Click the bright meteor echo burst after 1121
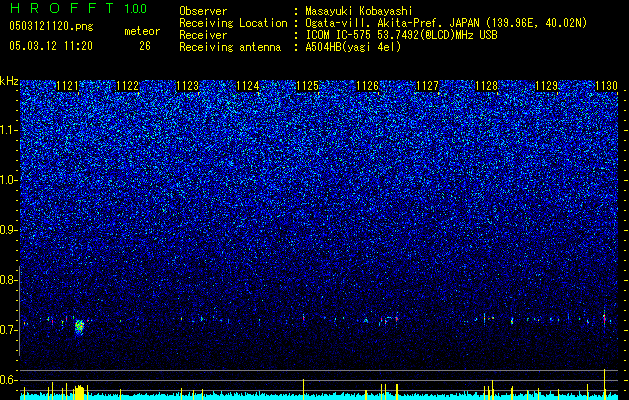The image size is (629, 400). [x=79, y=327]
